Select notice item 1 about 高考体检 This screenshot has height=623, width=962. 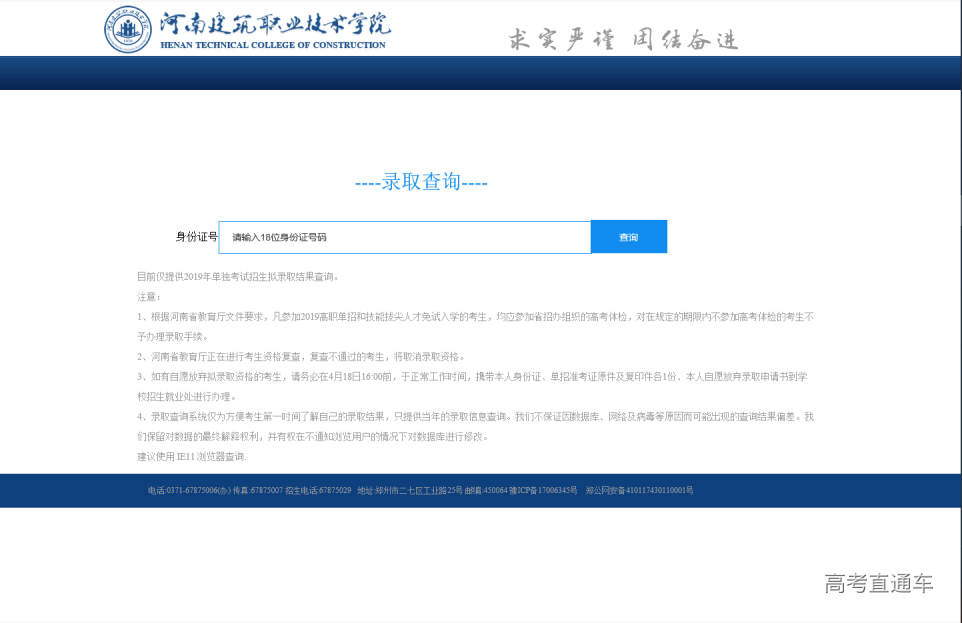pyautogui.click(x=475, y=316)
